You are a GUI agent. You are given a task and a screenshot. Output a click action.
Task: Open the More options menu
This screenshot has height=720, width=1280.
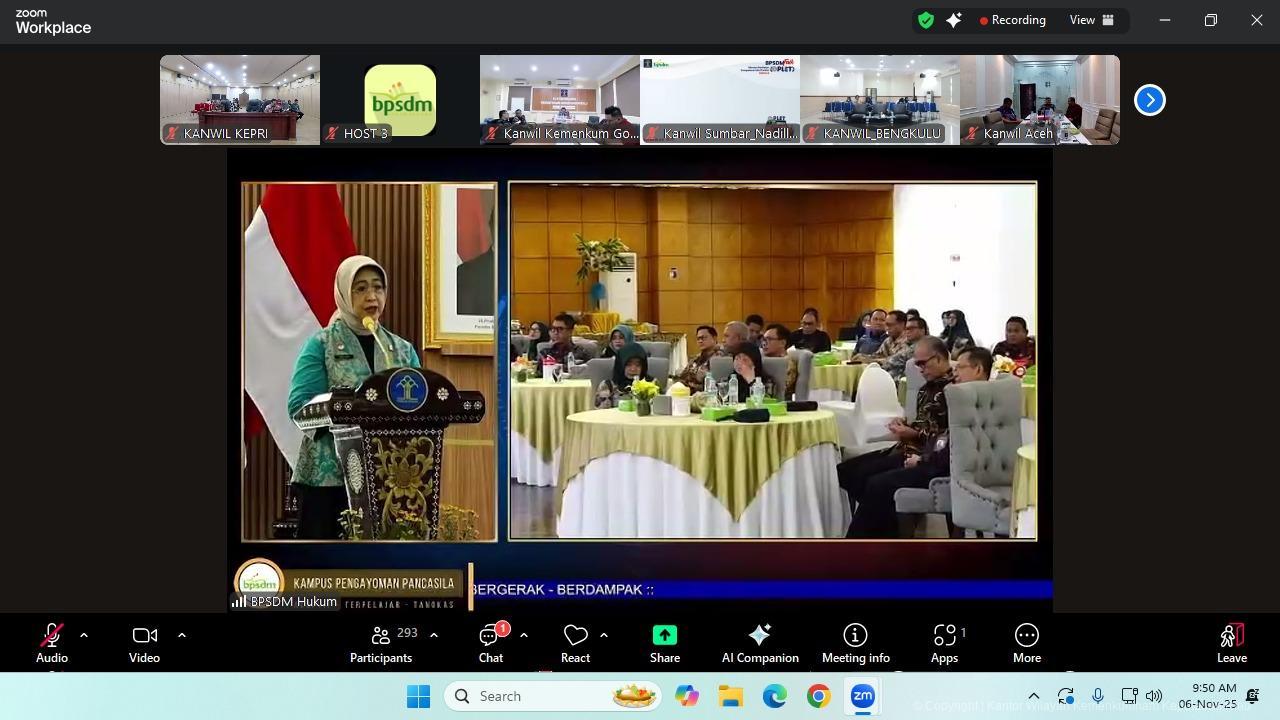pos(1027,643)
